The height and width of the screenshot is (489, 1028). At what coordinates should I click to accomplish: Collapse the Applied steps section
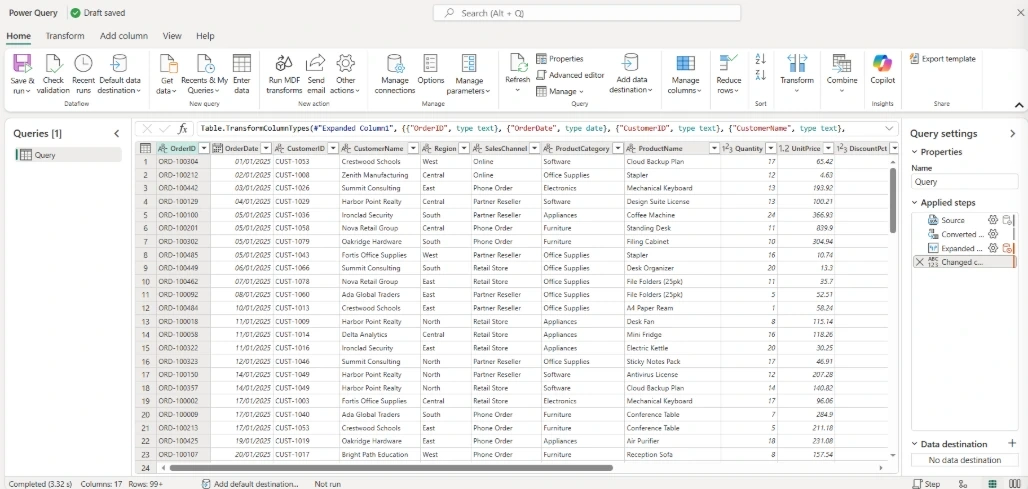pos(915,203)
